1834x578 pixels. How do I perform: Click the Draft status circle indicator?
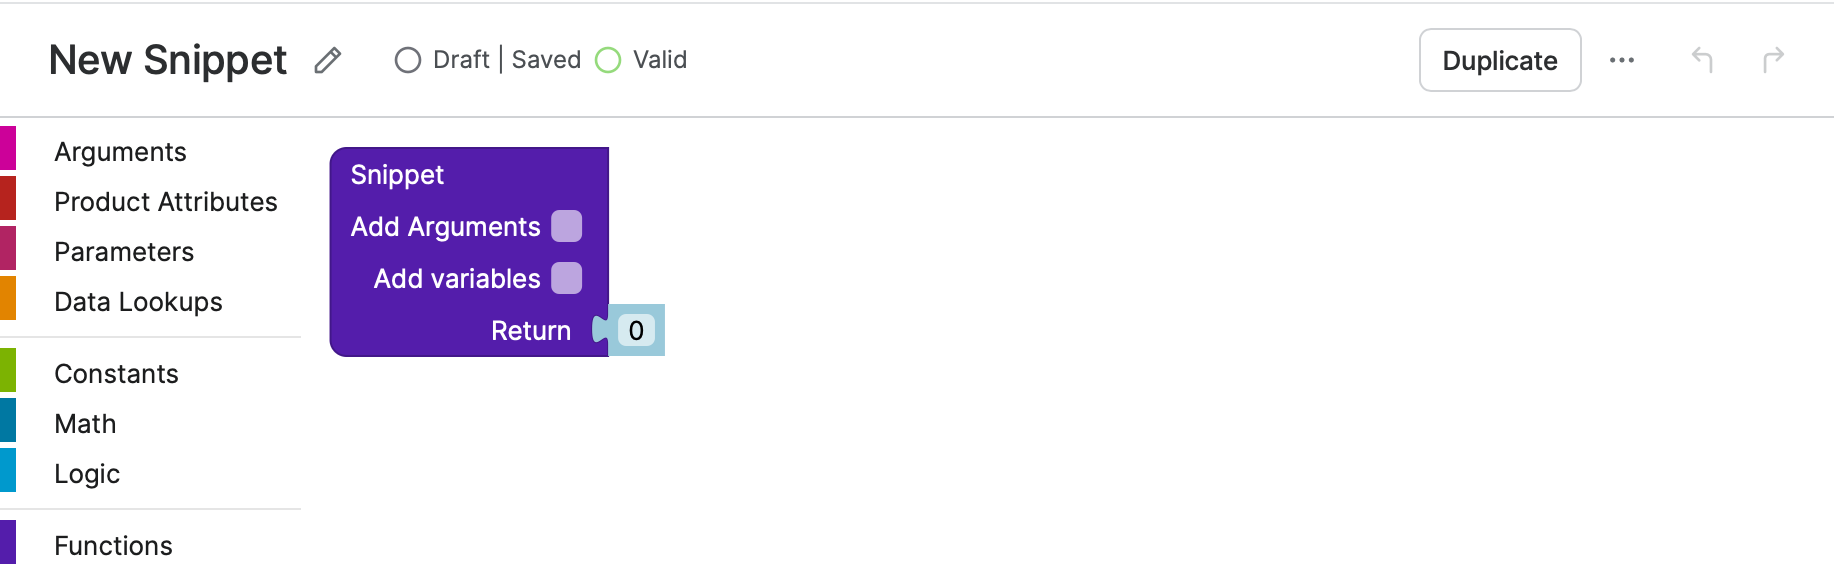click(x=407, y=60)
